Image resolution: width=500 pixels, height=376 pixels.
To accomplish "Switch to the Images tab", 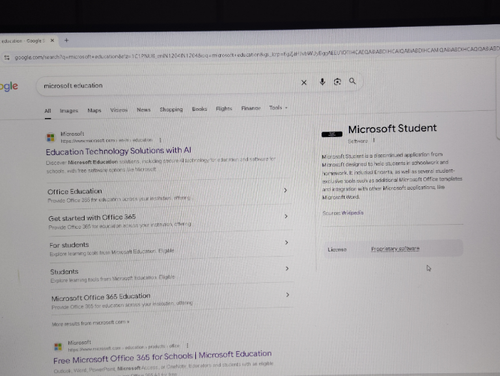I will (x=69, y=111).
